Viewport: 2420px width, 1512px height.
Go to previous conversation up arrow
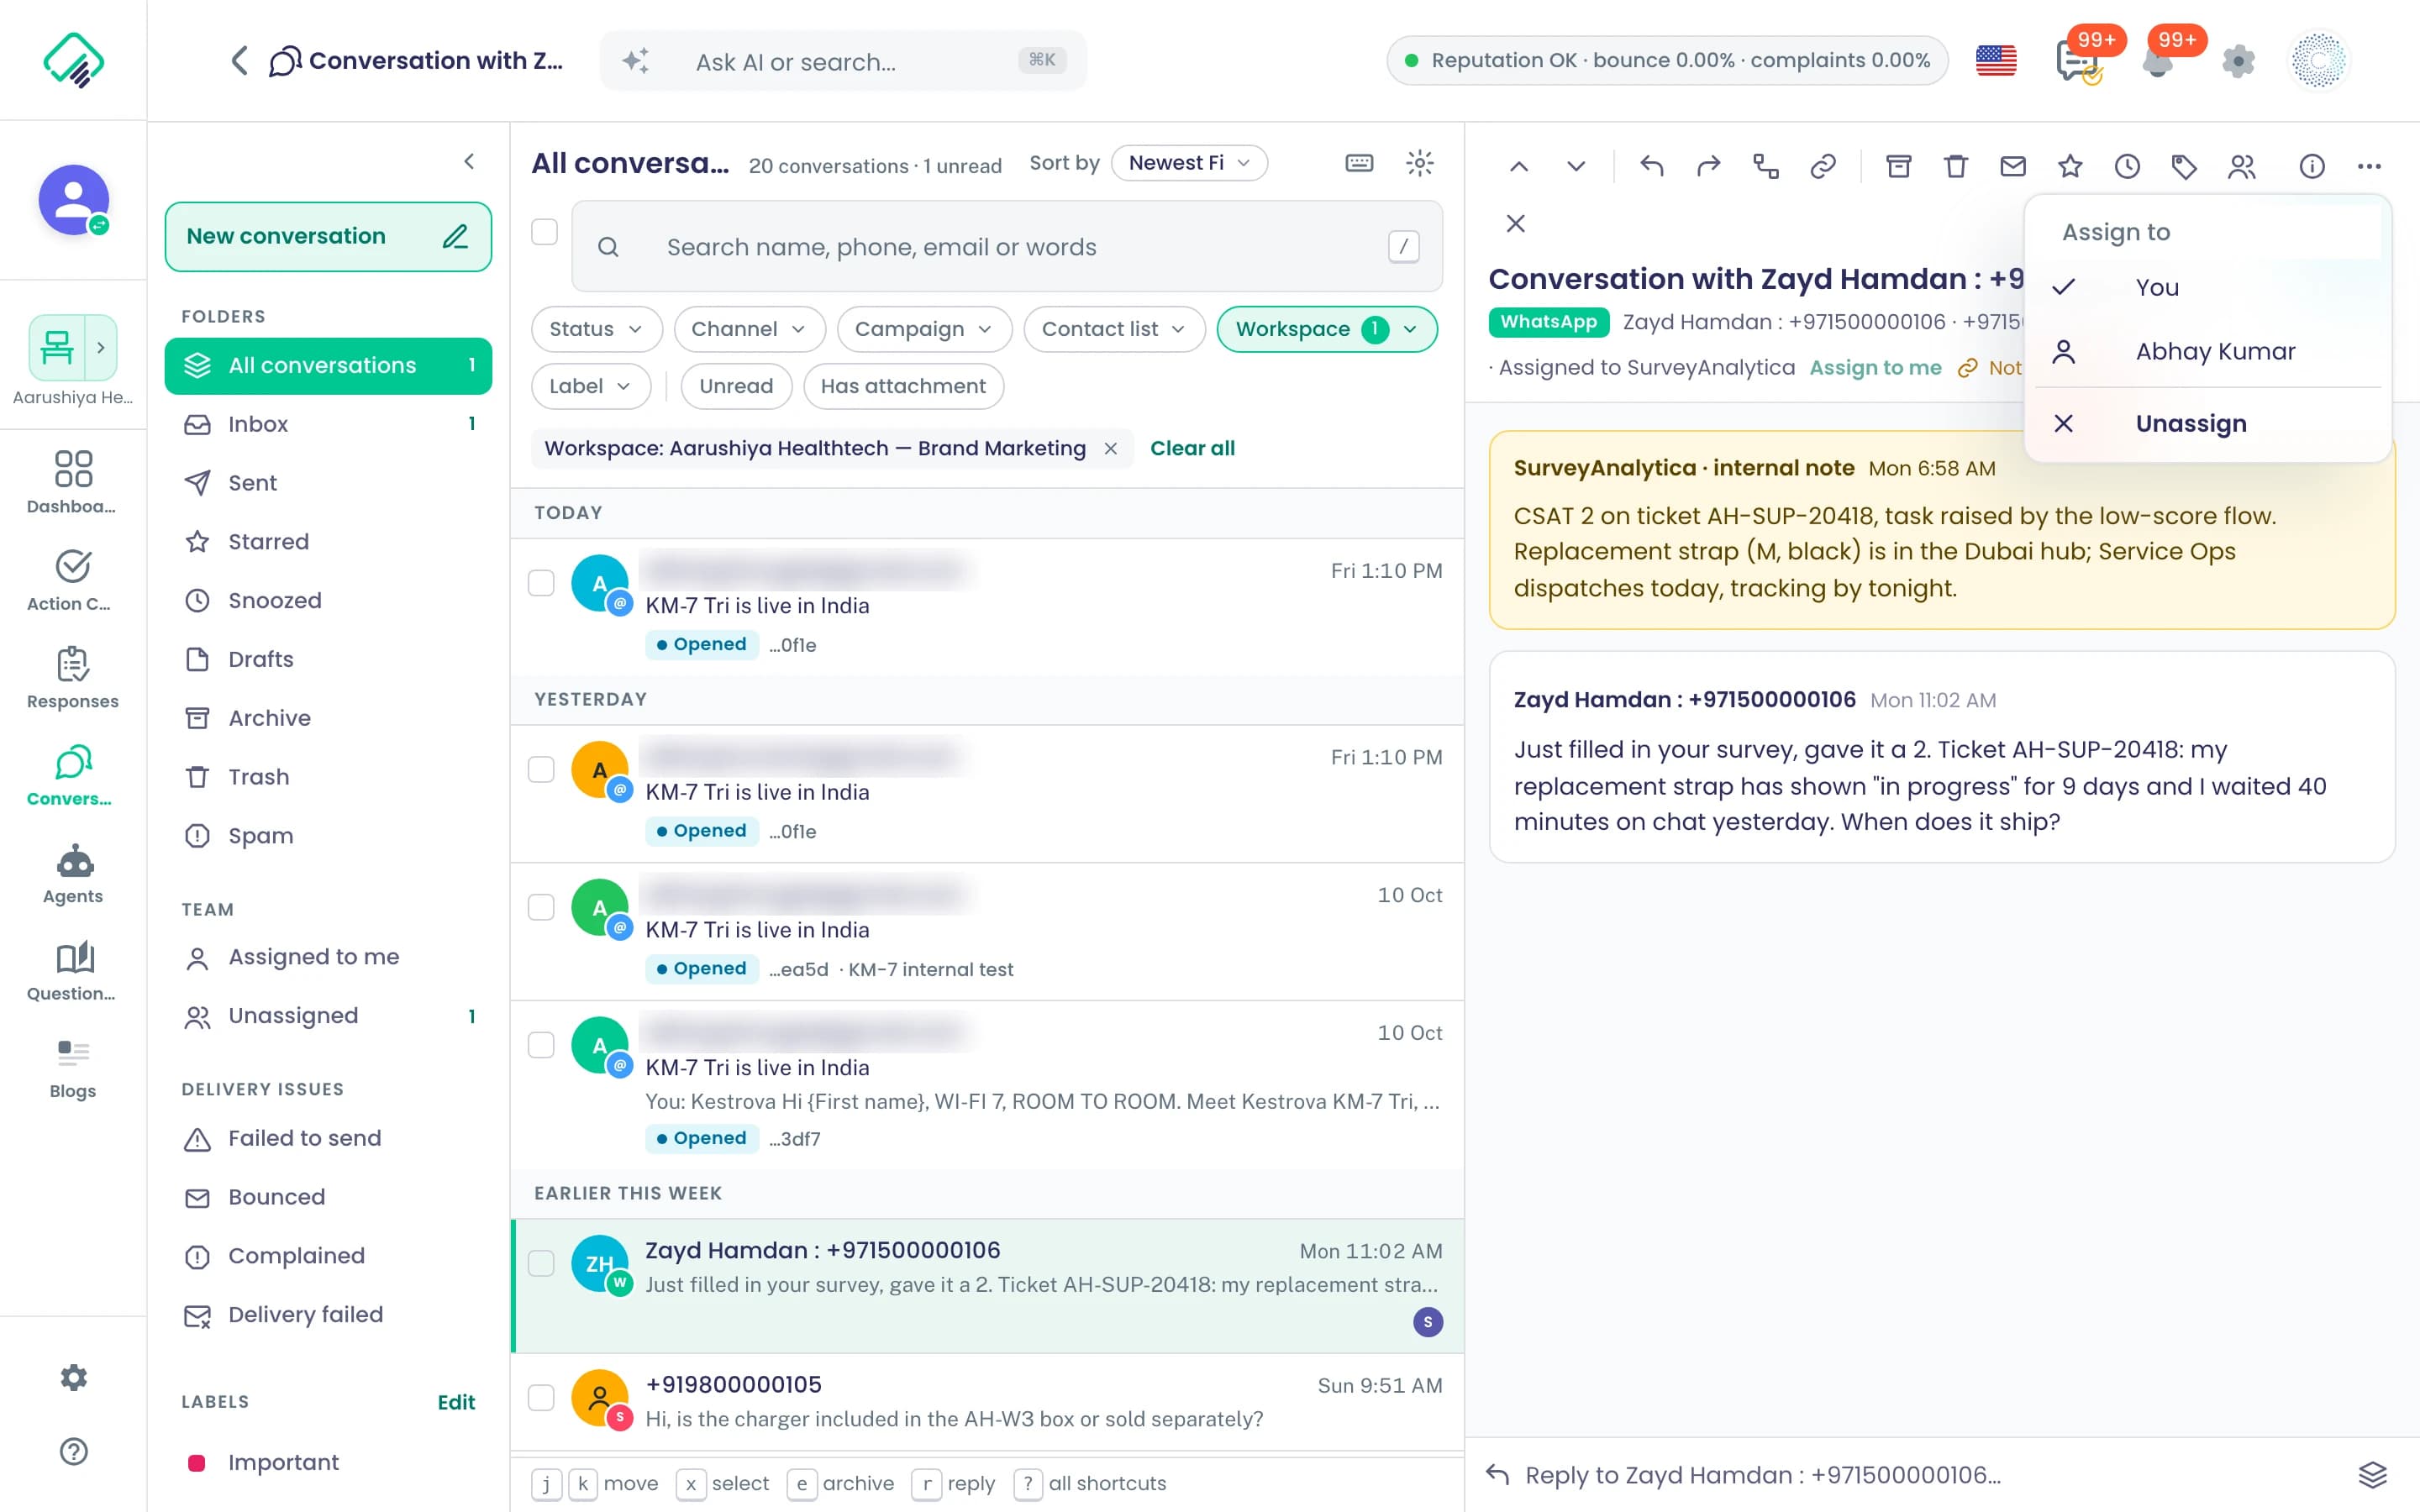coord(1519,166)
